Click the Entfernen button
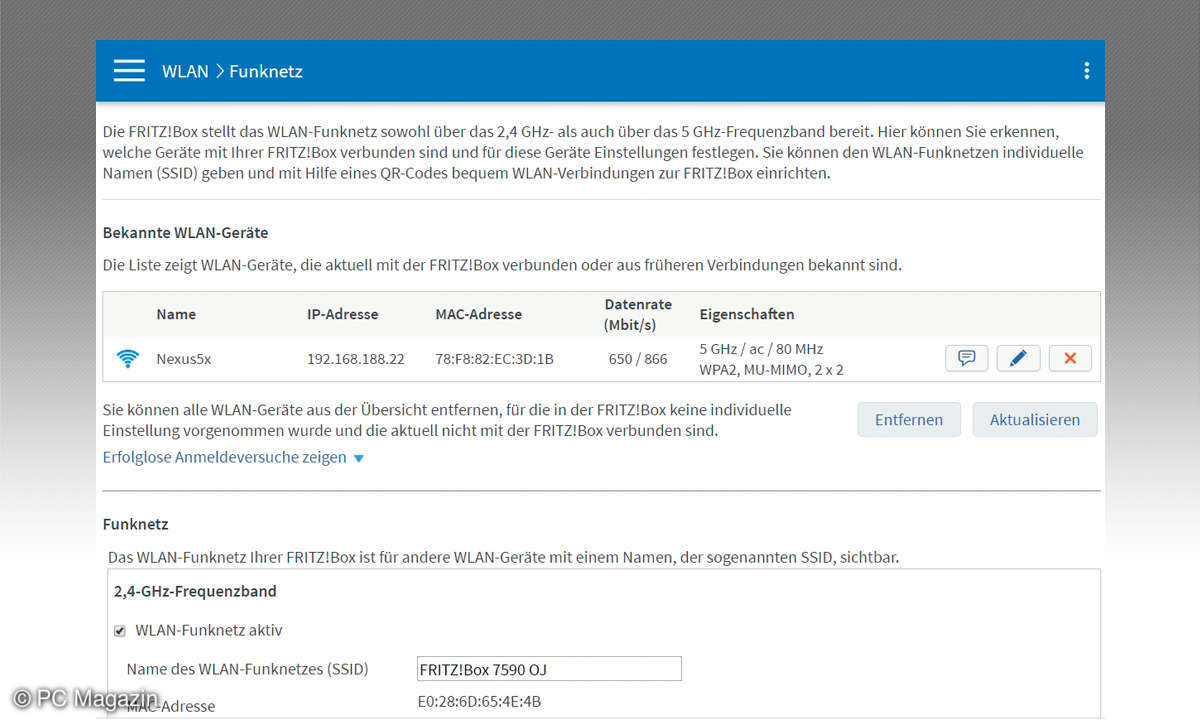1200x720 pixels. [x=909, y=420]
